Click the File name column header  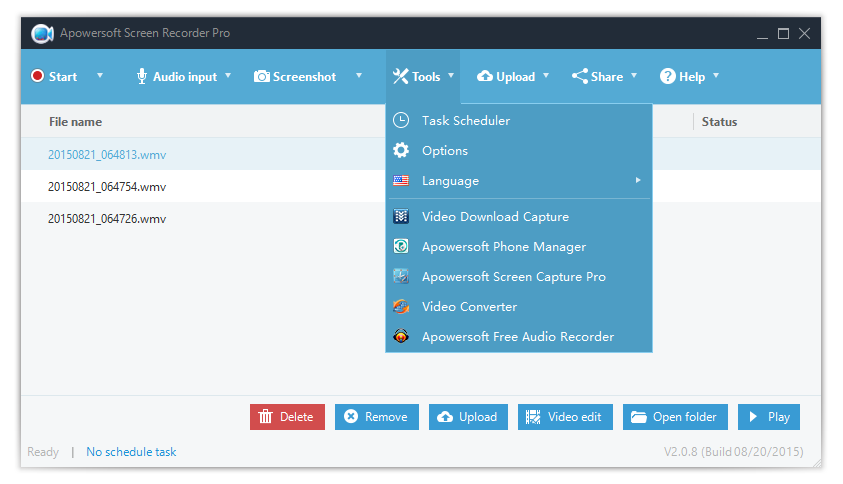(75, 122)
